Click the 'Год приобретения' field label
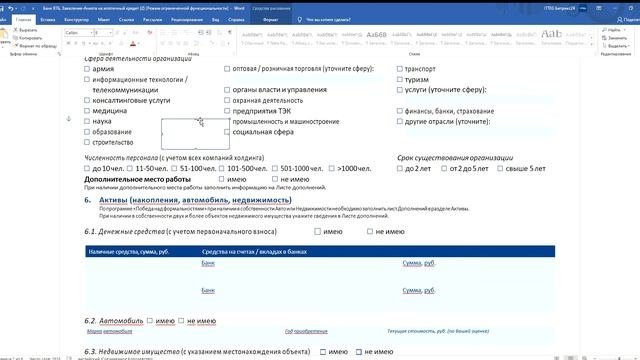640x360 pixels. pyautogui.click(x=307, y=331)
